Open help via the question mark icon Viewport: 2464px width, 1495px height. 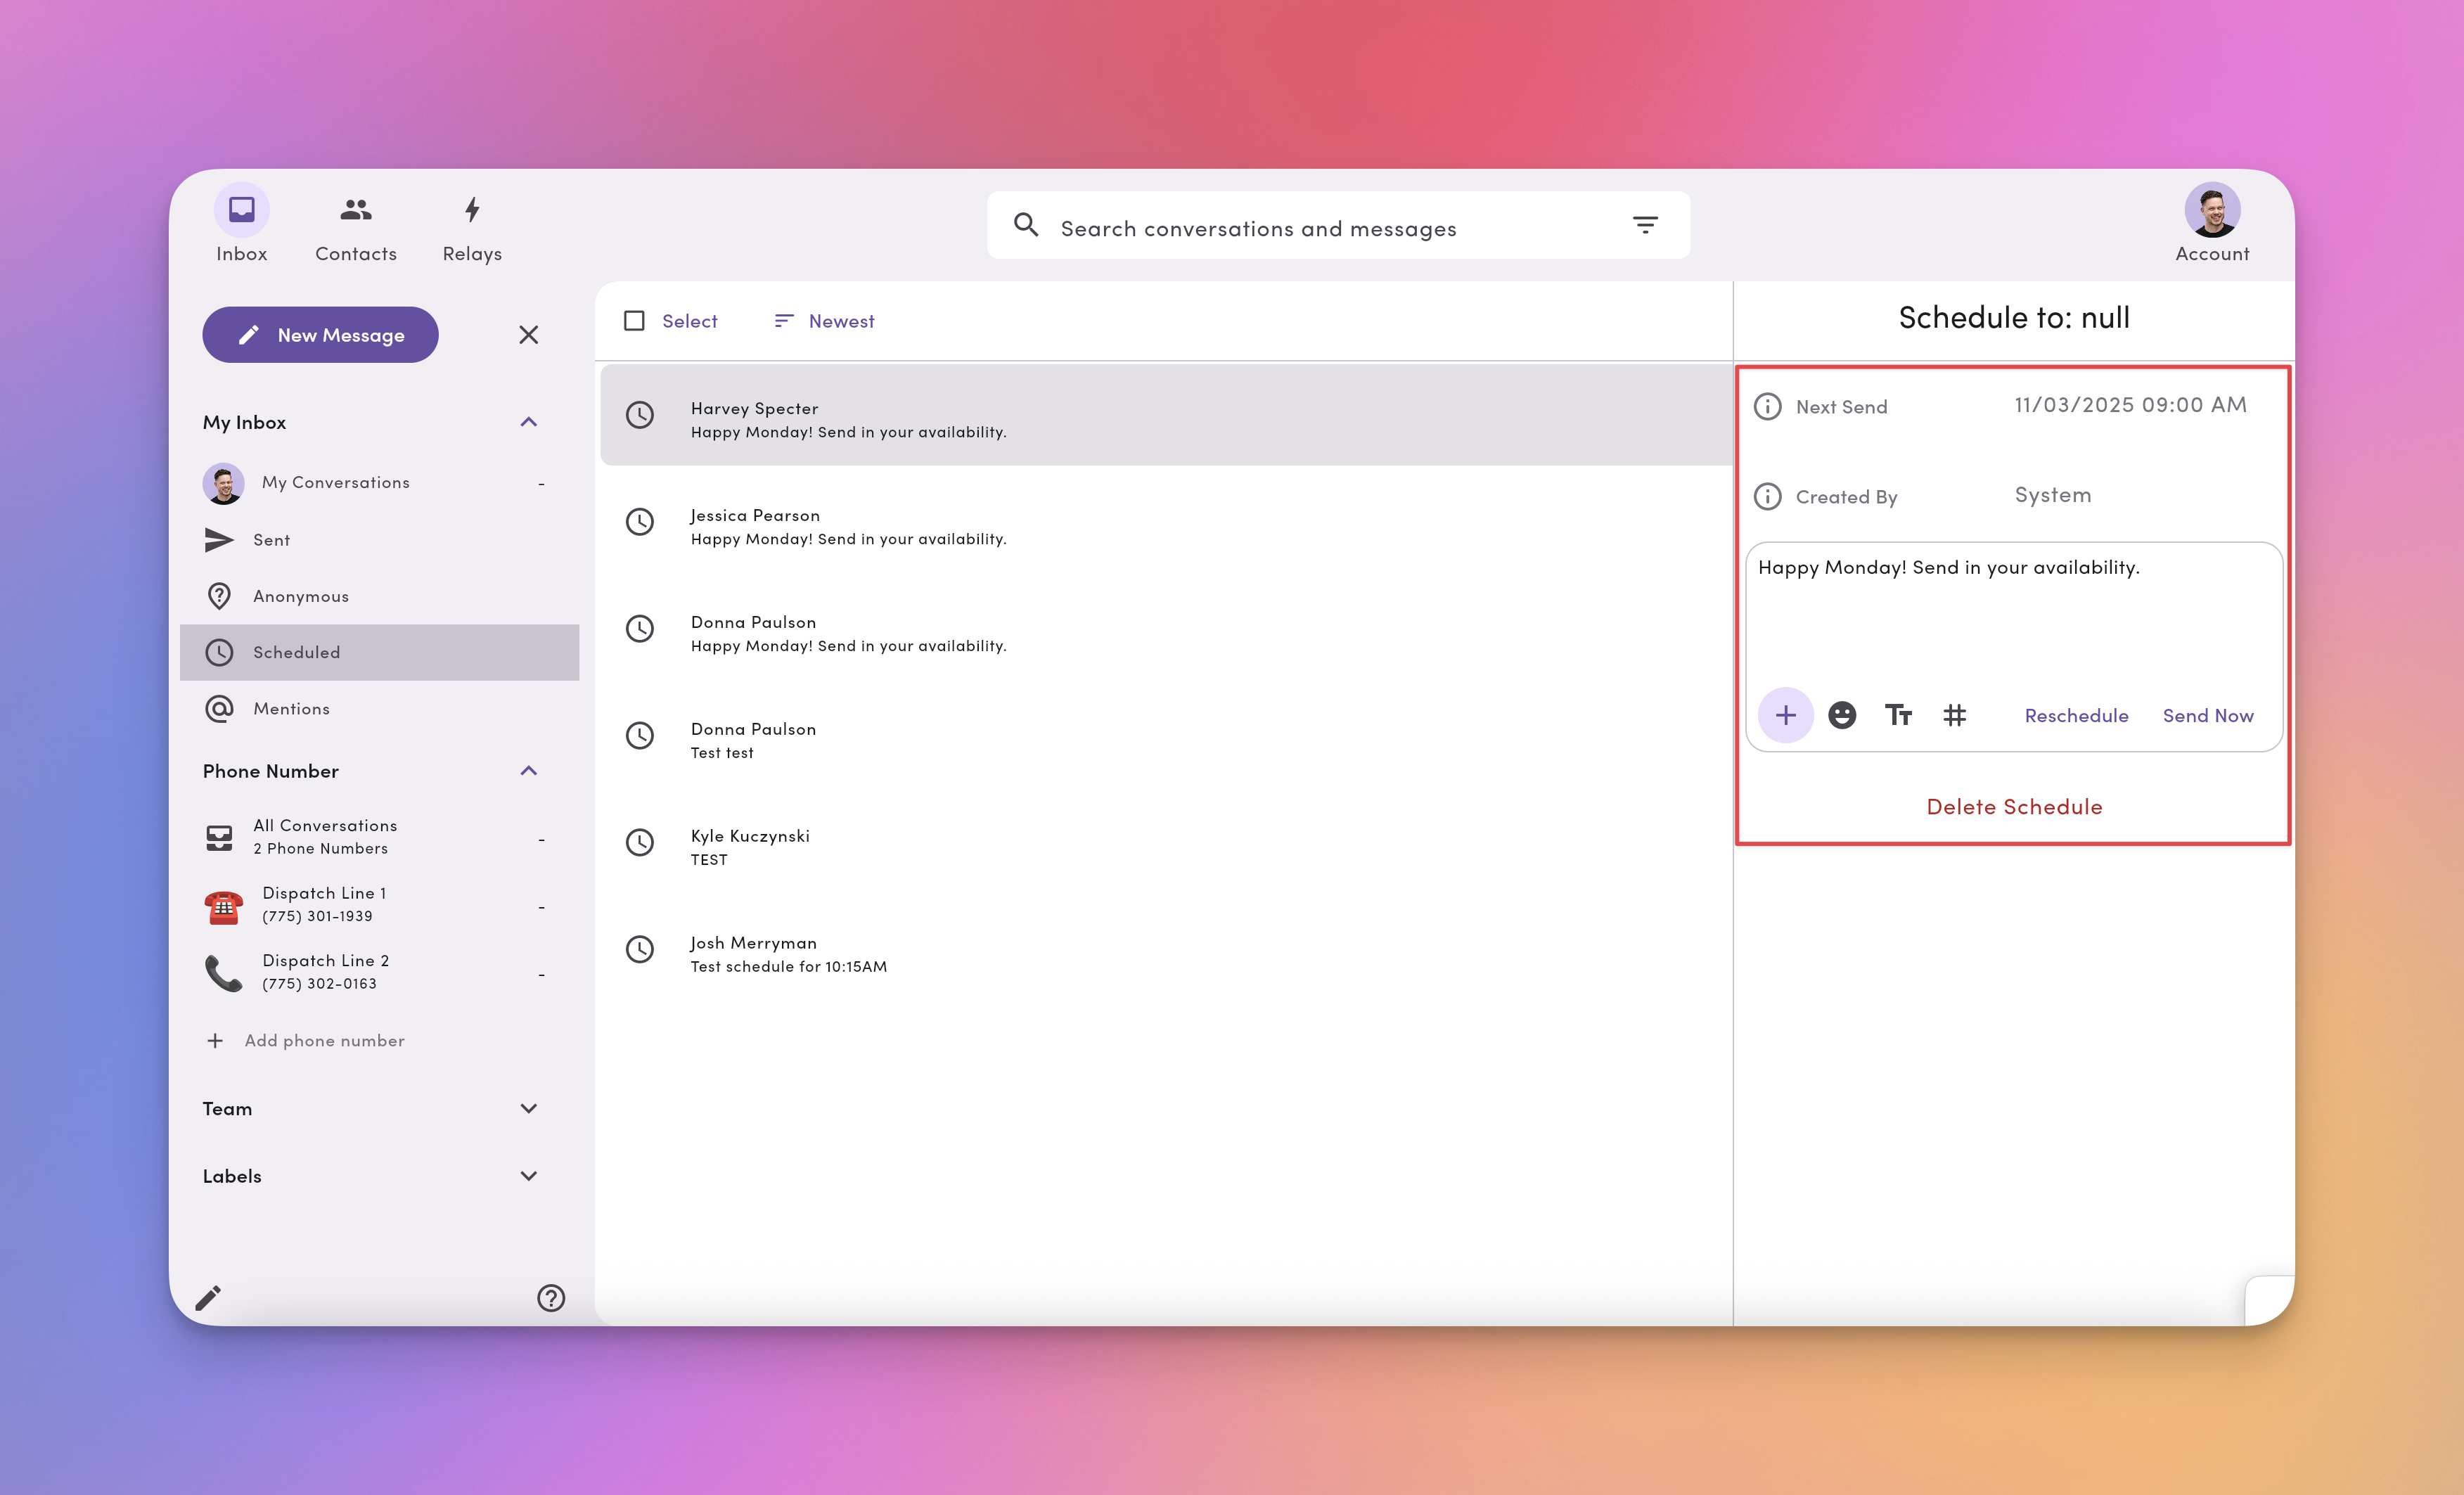tap(551, 1297)
